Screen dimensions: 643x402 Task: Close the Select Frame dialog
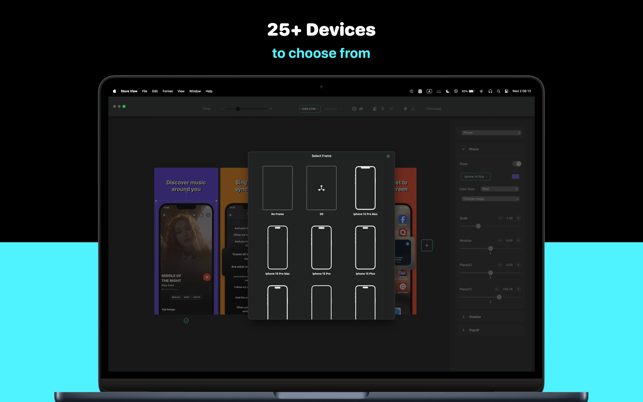(x=388, y=156)
